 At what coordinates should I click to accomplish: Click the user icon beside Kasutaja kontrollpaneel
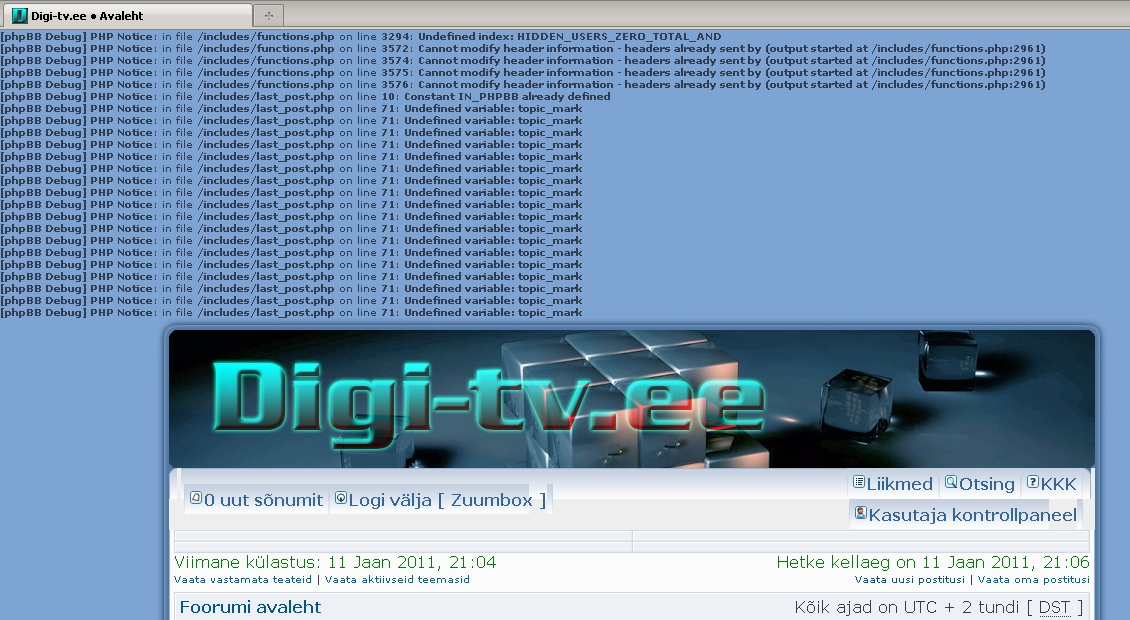pyautogui.click(x=860, y=513)
